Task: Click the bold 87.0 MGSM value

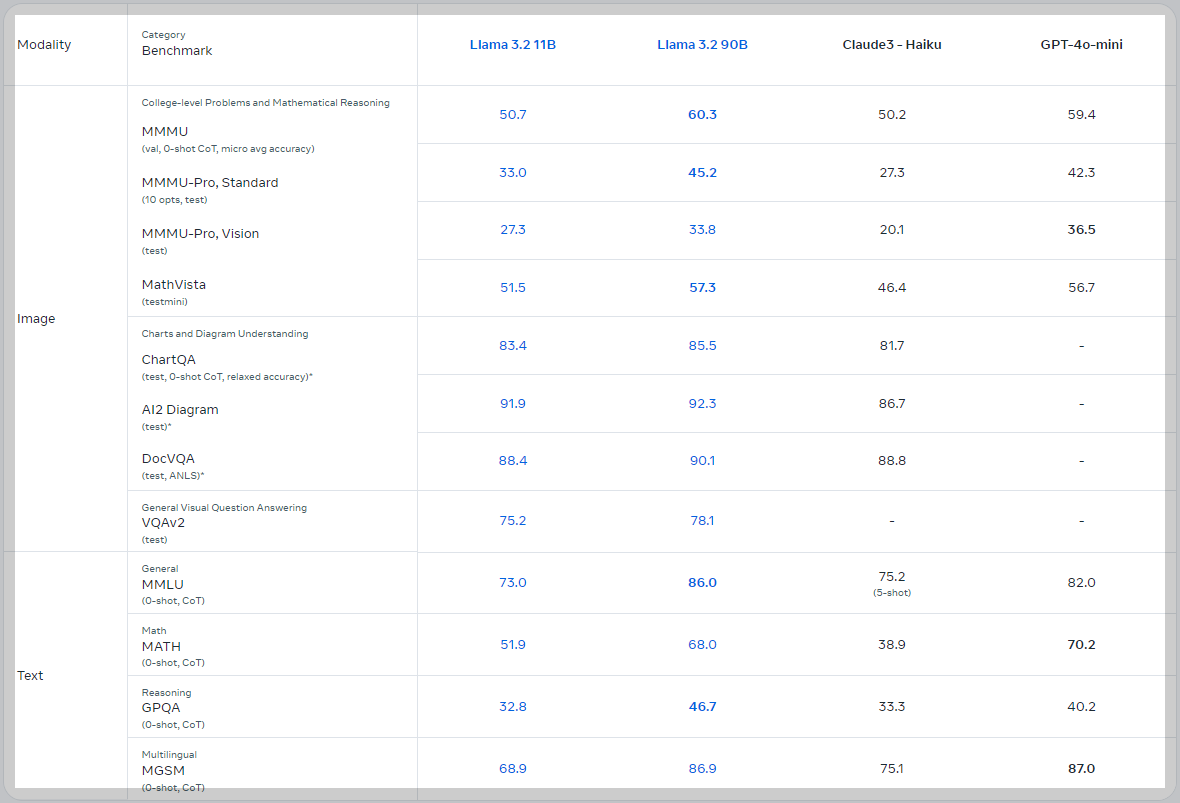Action: pos(1081,768)
